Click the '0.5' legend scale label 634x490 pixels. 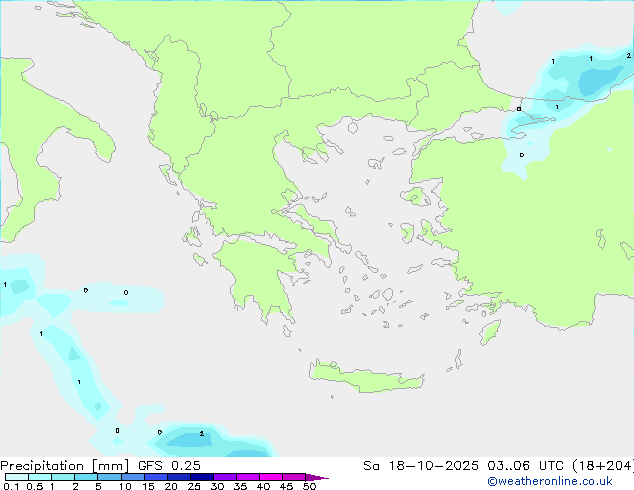(x=35, y=486)
